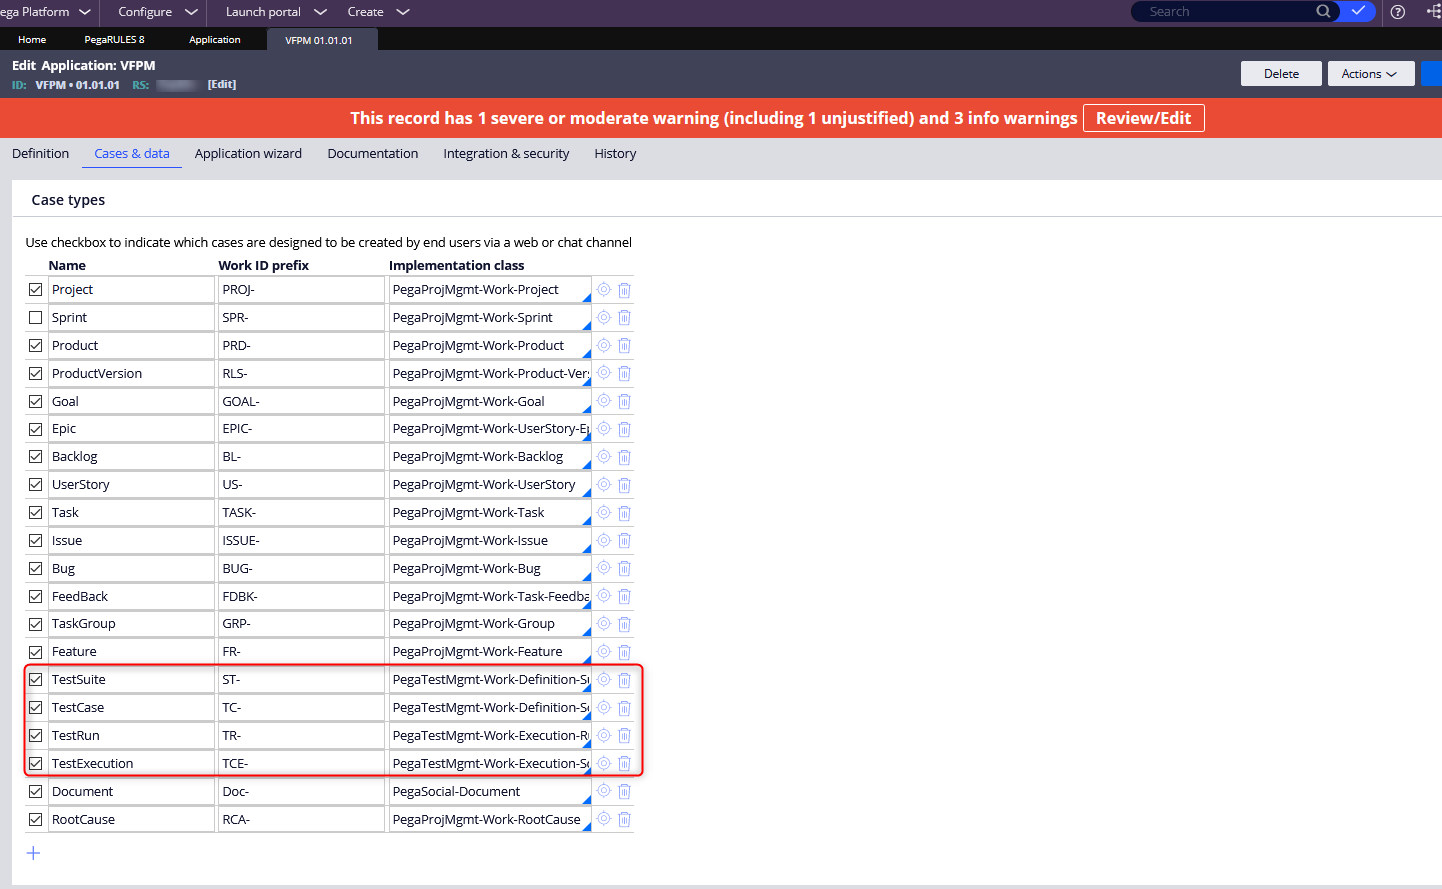Open class target icon for Task row

pos(604,512)
